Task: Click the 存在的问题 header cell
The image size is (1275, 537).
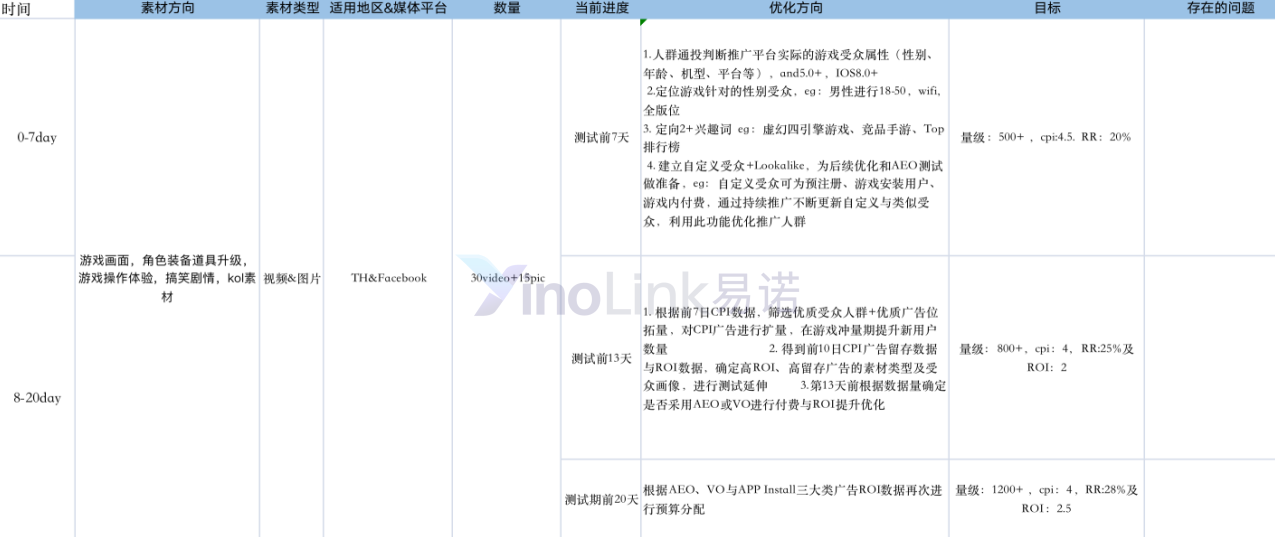Action: click(1210, 8)
